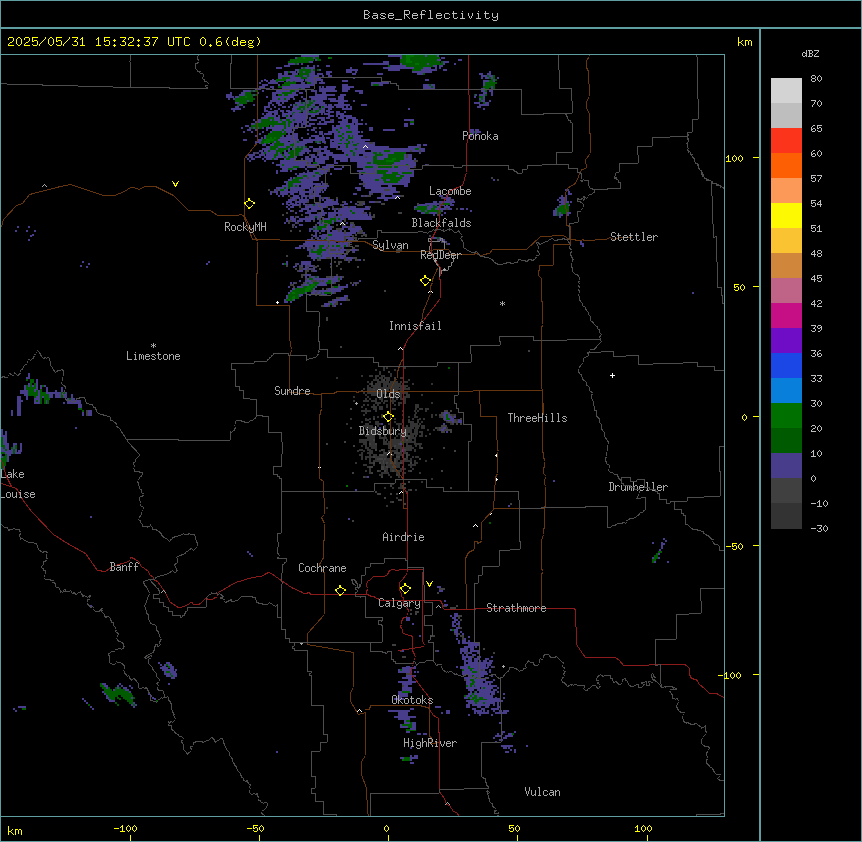Click the Didsbury city label
Screen dimensions: 862x842
tap(383, 431)
